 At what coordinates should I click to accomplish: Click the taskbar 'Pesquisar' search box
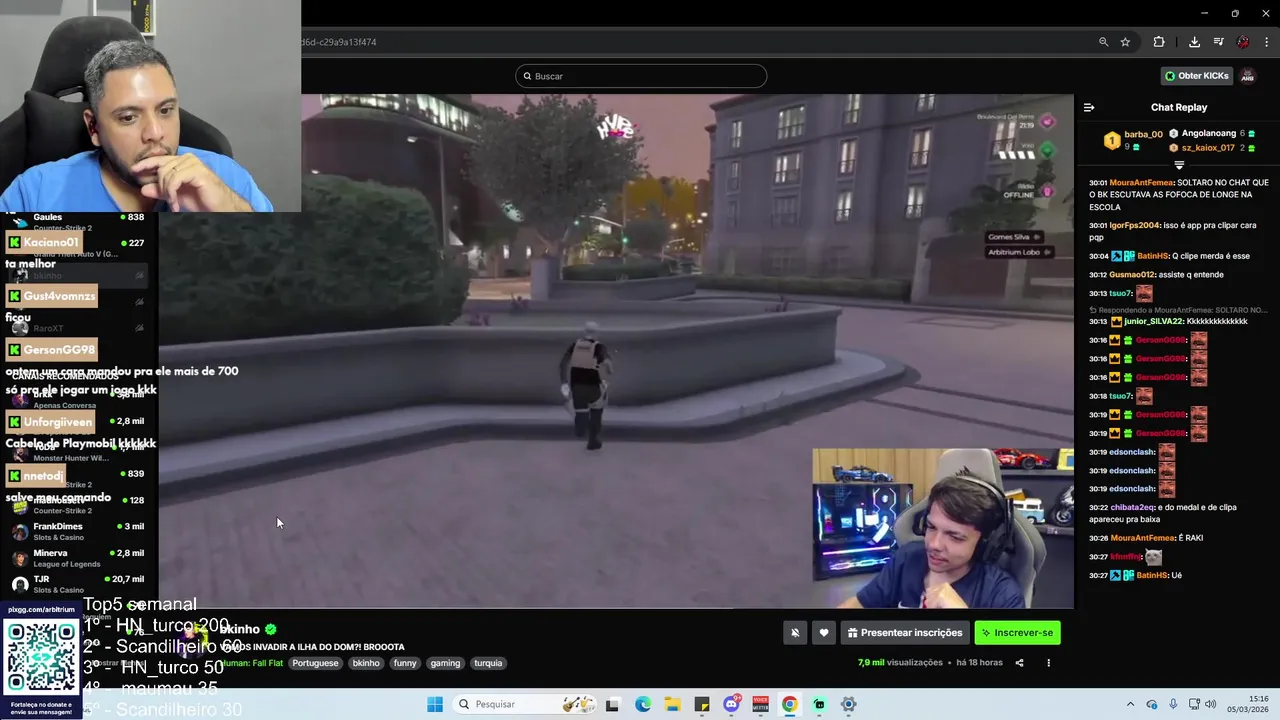click(x=525, y=704)
